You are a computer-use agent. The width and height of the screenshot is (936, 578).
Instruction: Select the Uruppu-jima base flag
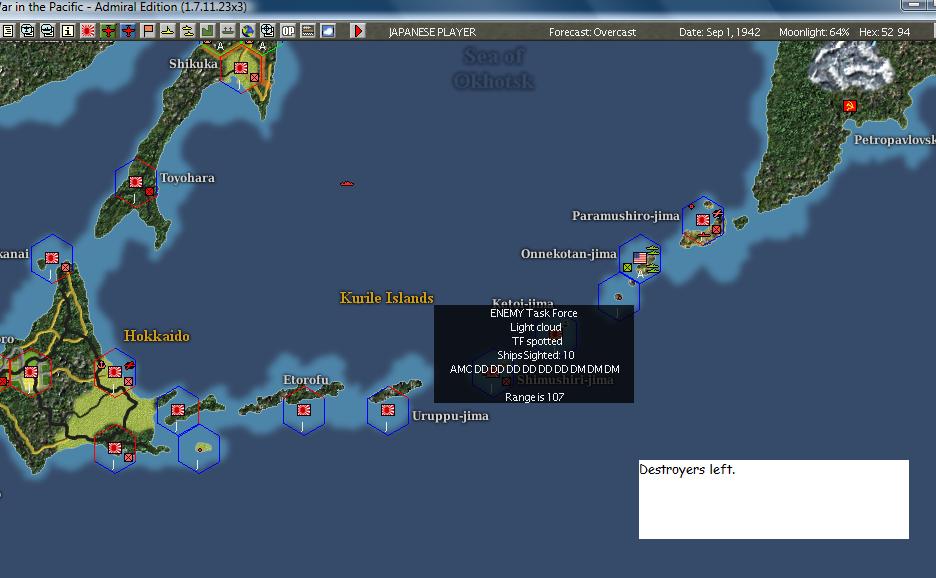388,410
